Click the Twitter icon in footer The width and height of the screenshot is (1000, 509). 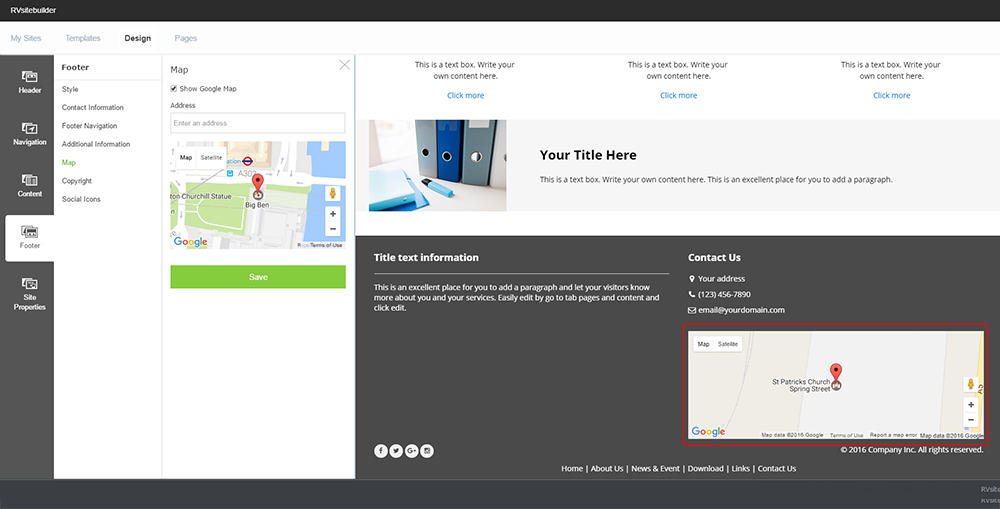[x=396, y=451]
